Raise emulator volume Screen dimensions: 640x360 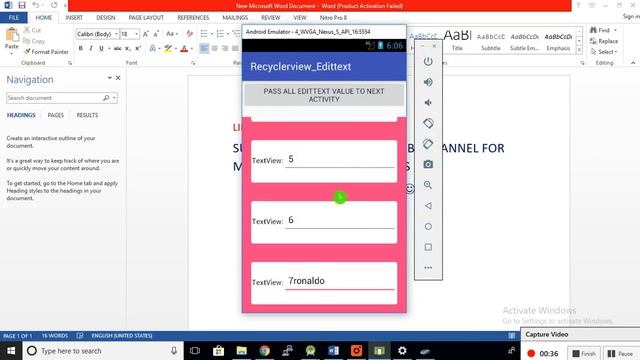428,82
